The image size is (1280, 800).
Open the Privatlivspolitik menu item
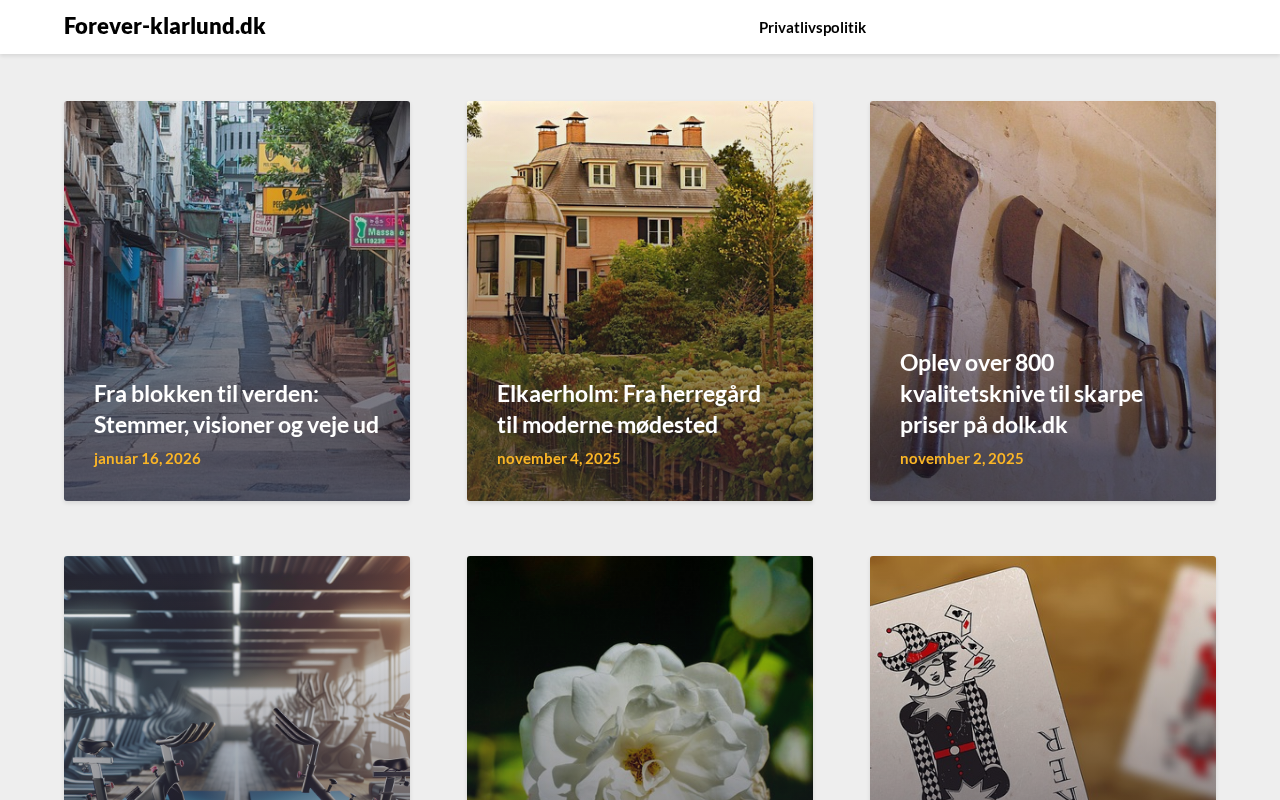pos(812,27)
